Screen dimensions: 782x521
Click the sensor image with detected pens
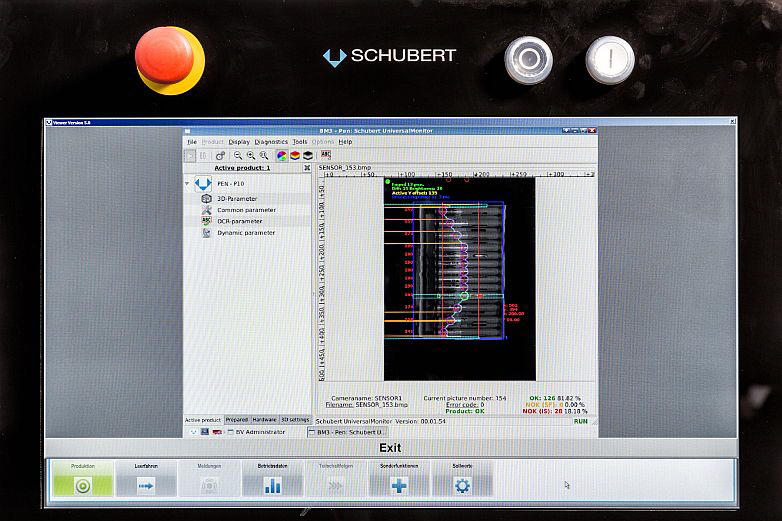point(459,279)
